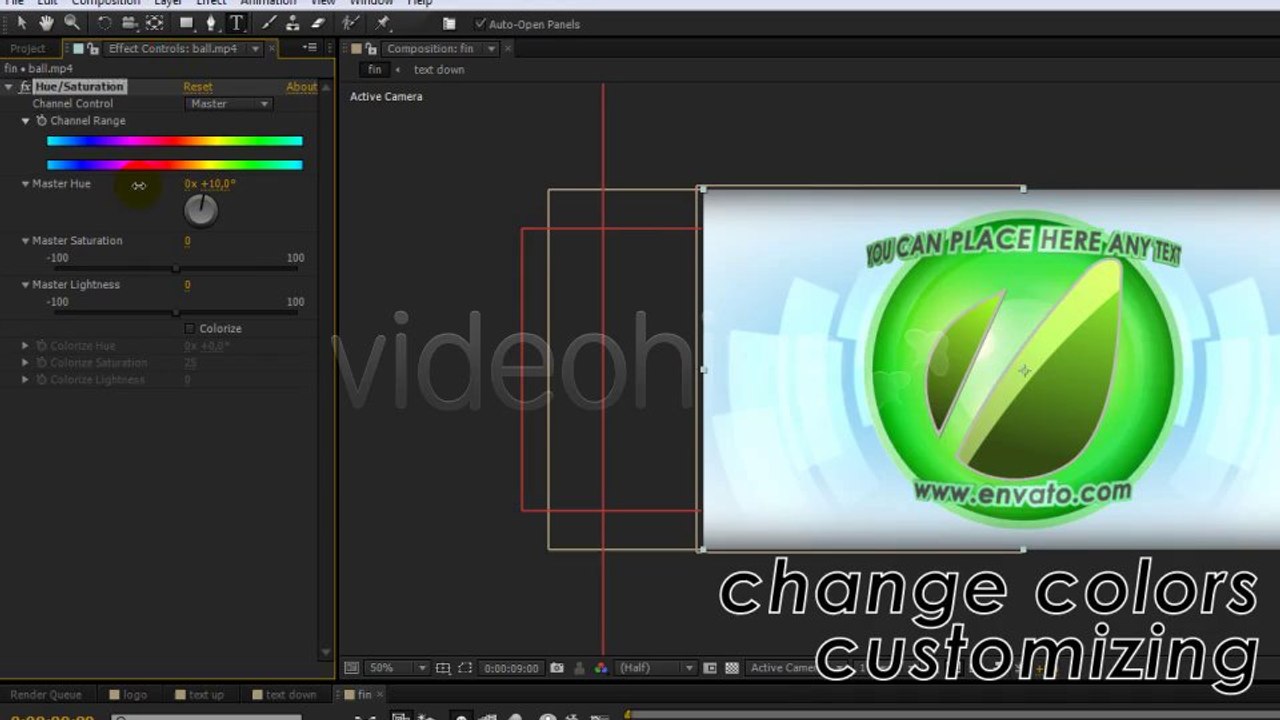Click Always Preview This View icon
1280x720 pixels.
coord(352,668)
